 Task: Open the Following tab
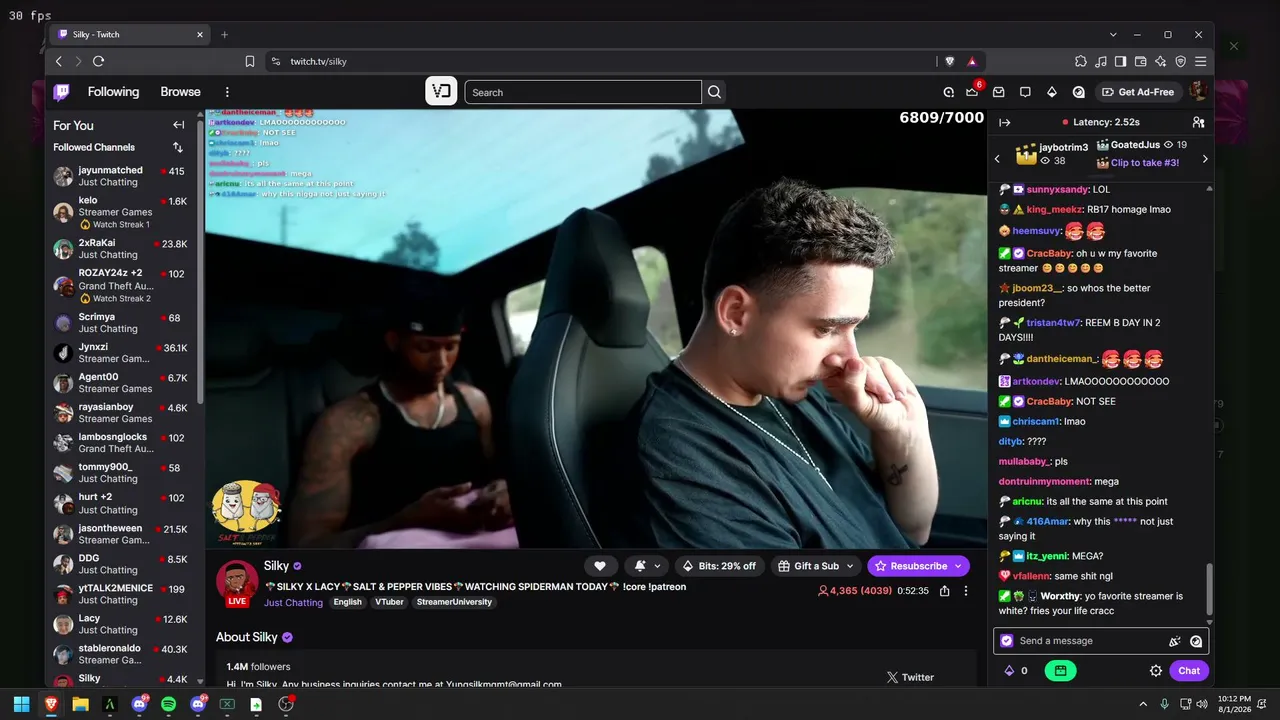[113, 92]
